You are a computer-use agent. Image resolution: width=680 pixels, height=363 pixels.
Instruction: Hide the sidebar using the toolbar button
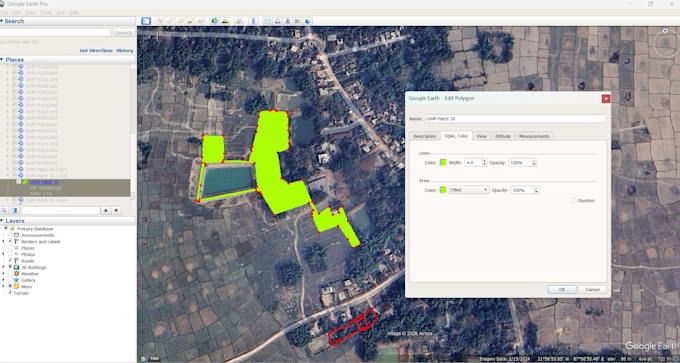146,21
